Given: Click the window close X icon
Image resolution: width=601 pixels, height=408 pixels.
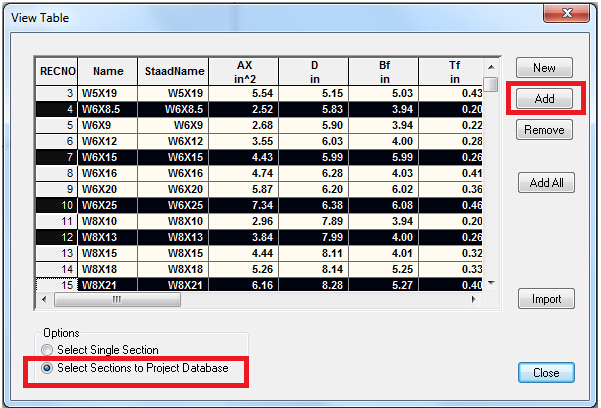Looking at the screenshot, I should coord(568,14).
